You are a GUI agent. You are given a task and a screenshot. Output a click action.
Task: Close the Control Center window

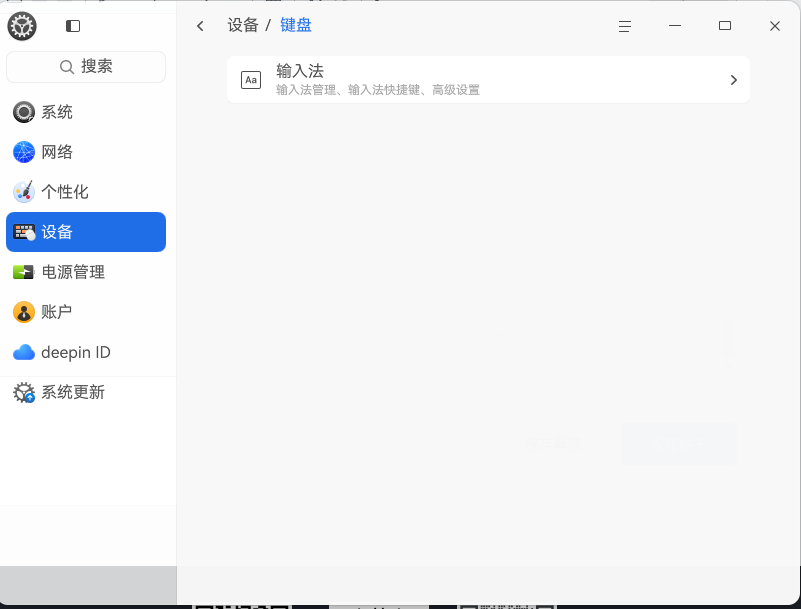(775, 26)
